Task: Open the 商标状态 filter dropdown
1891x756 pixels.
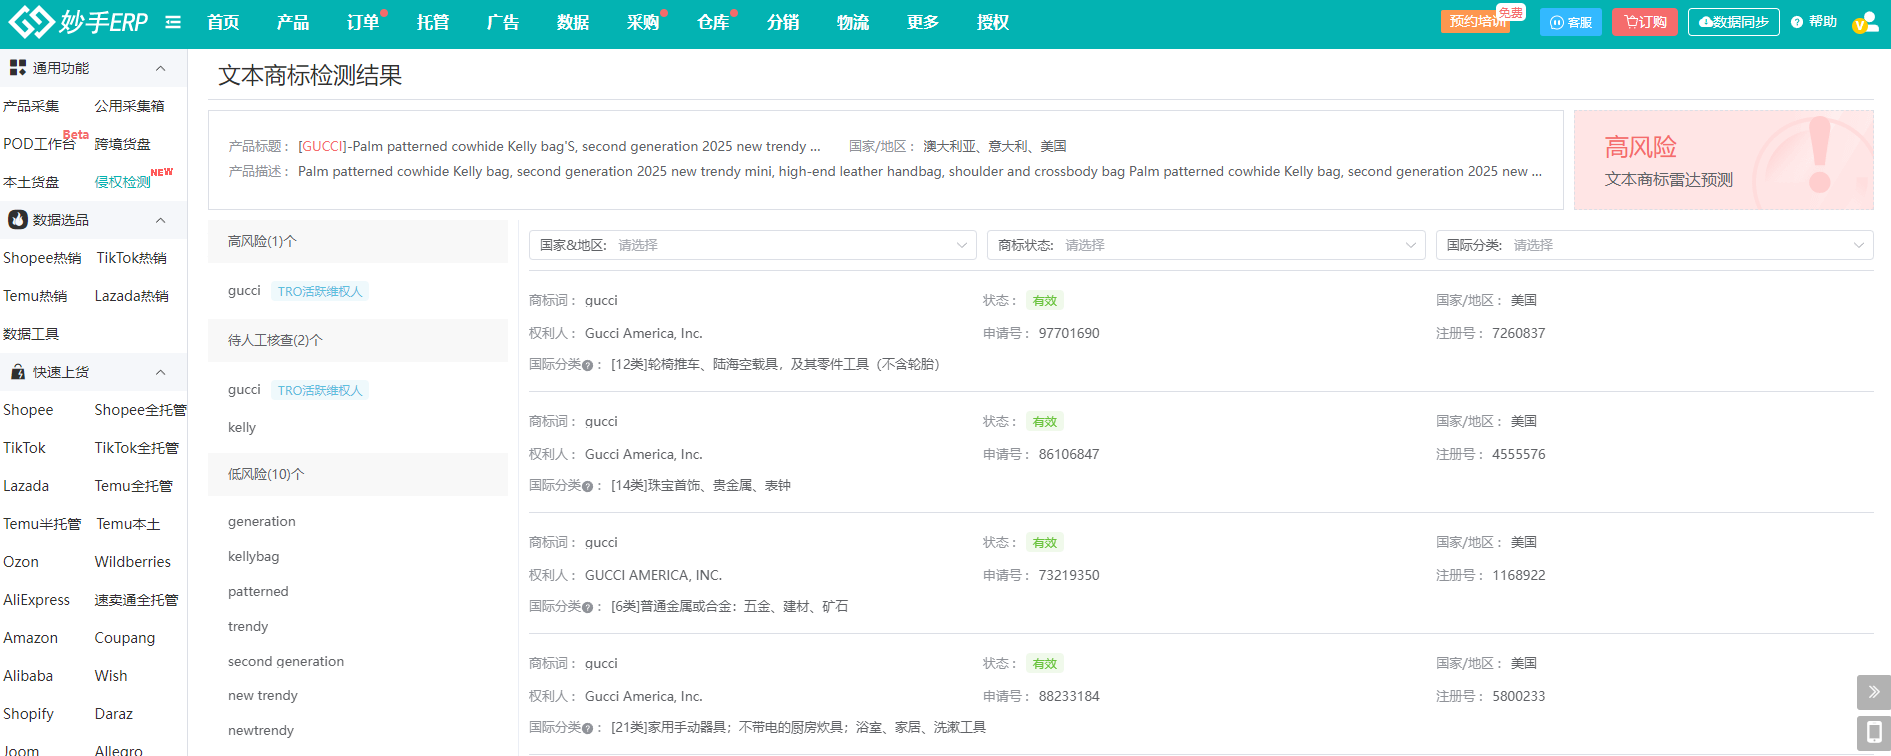Action: click(1206, 245)
